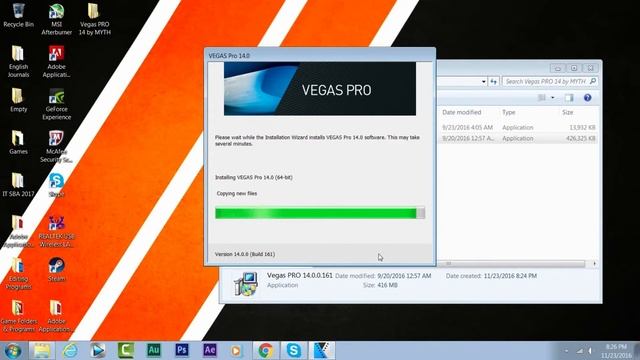
Task: Open the orange-arrow player taskbar icon
Action: coord(236,351)
